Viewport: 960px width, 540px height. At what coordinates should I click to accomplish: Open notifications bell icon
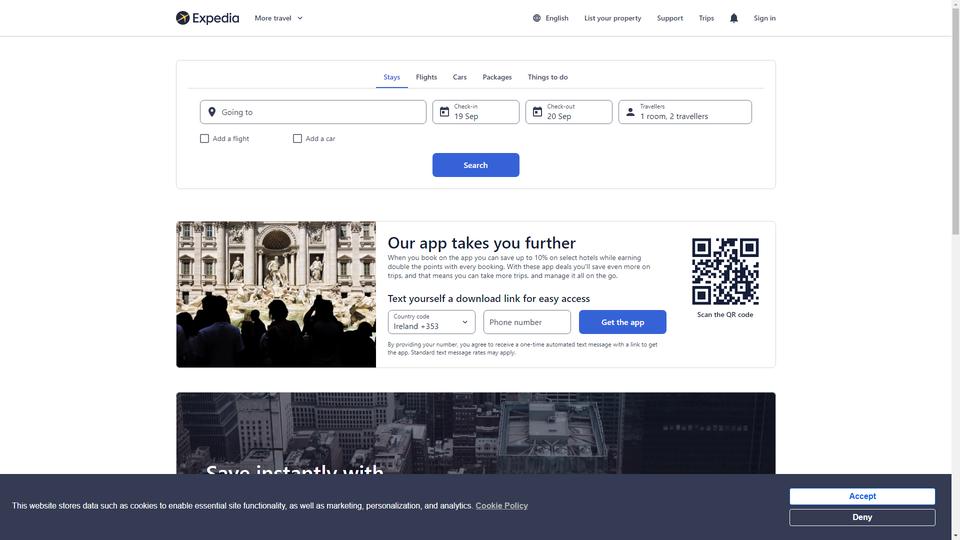pyautogui.click(x=733, y=18)
